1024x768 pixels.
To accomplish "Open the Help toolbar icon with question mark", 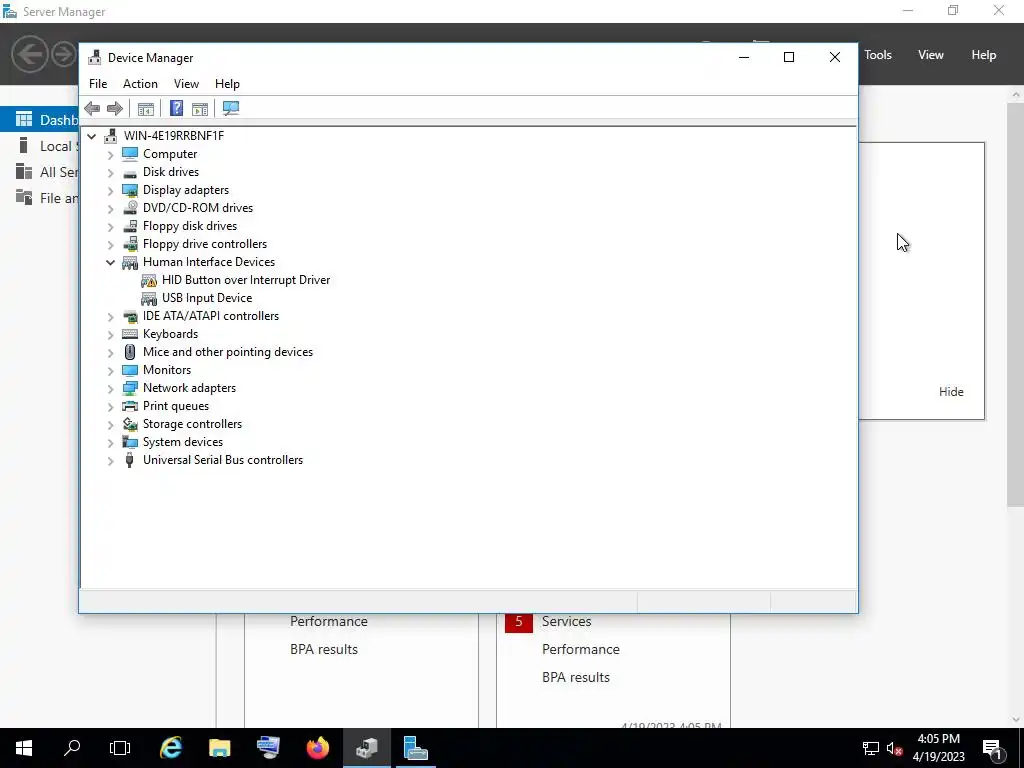I will click(x=176, y=108).
